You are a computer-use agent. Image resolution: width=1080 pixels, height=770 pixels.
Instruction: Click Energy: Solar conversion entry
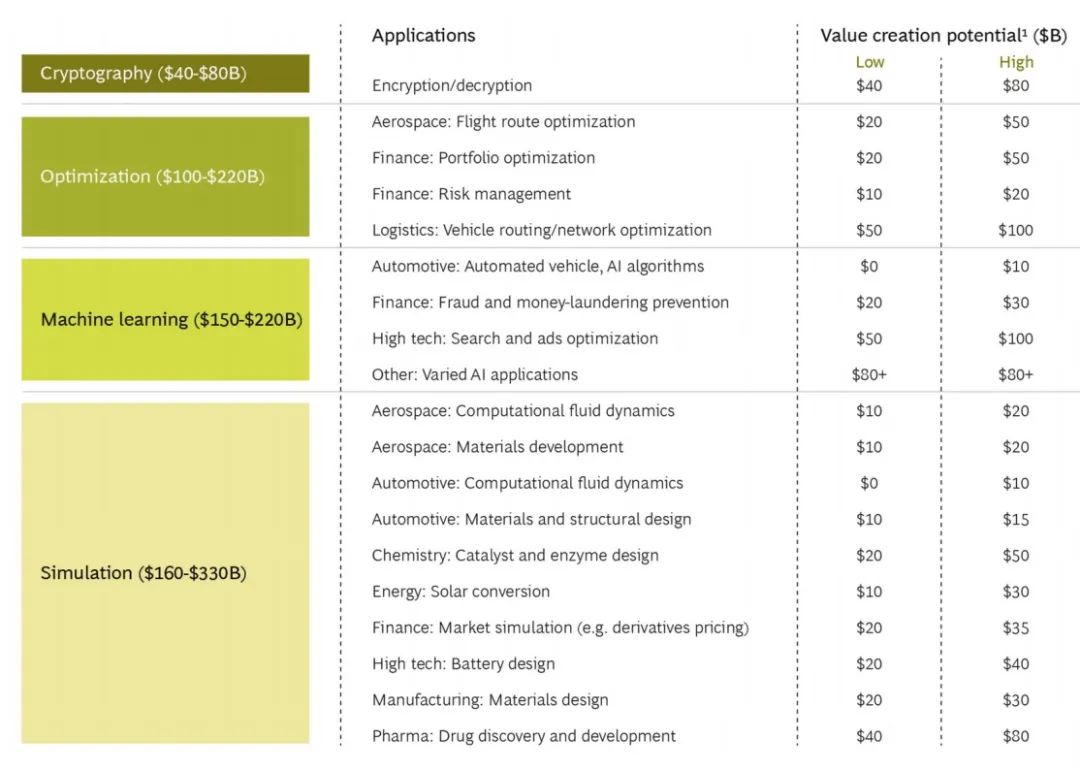pyautogui.click(x=460, y=592)
